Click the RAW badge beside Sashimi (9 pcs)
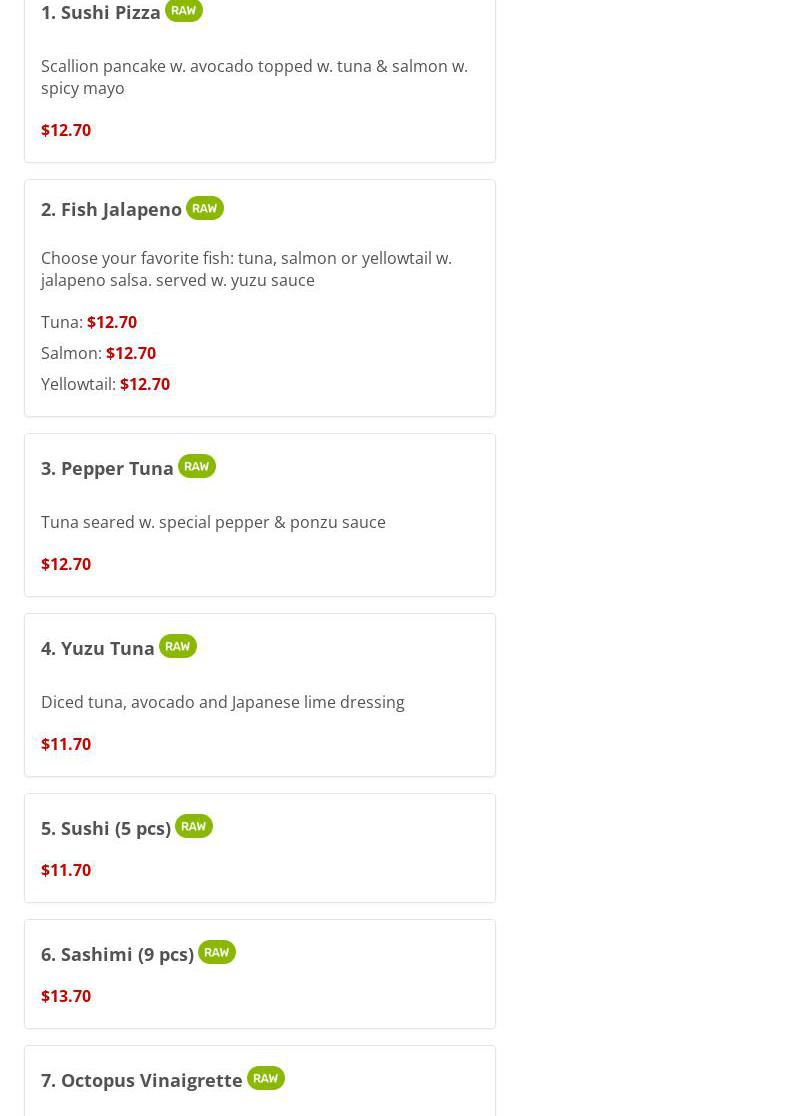The width and height of the screenshot is (785, 1116). (216, 952)
